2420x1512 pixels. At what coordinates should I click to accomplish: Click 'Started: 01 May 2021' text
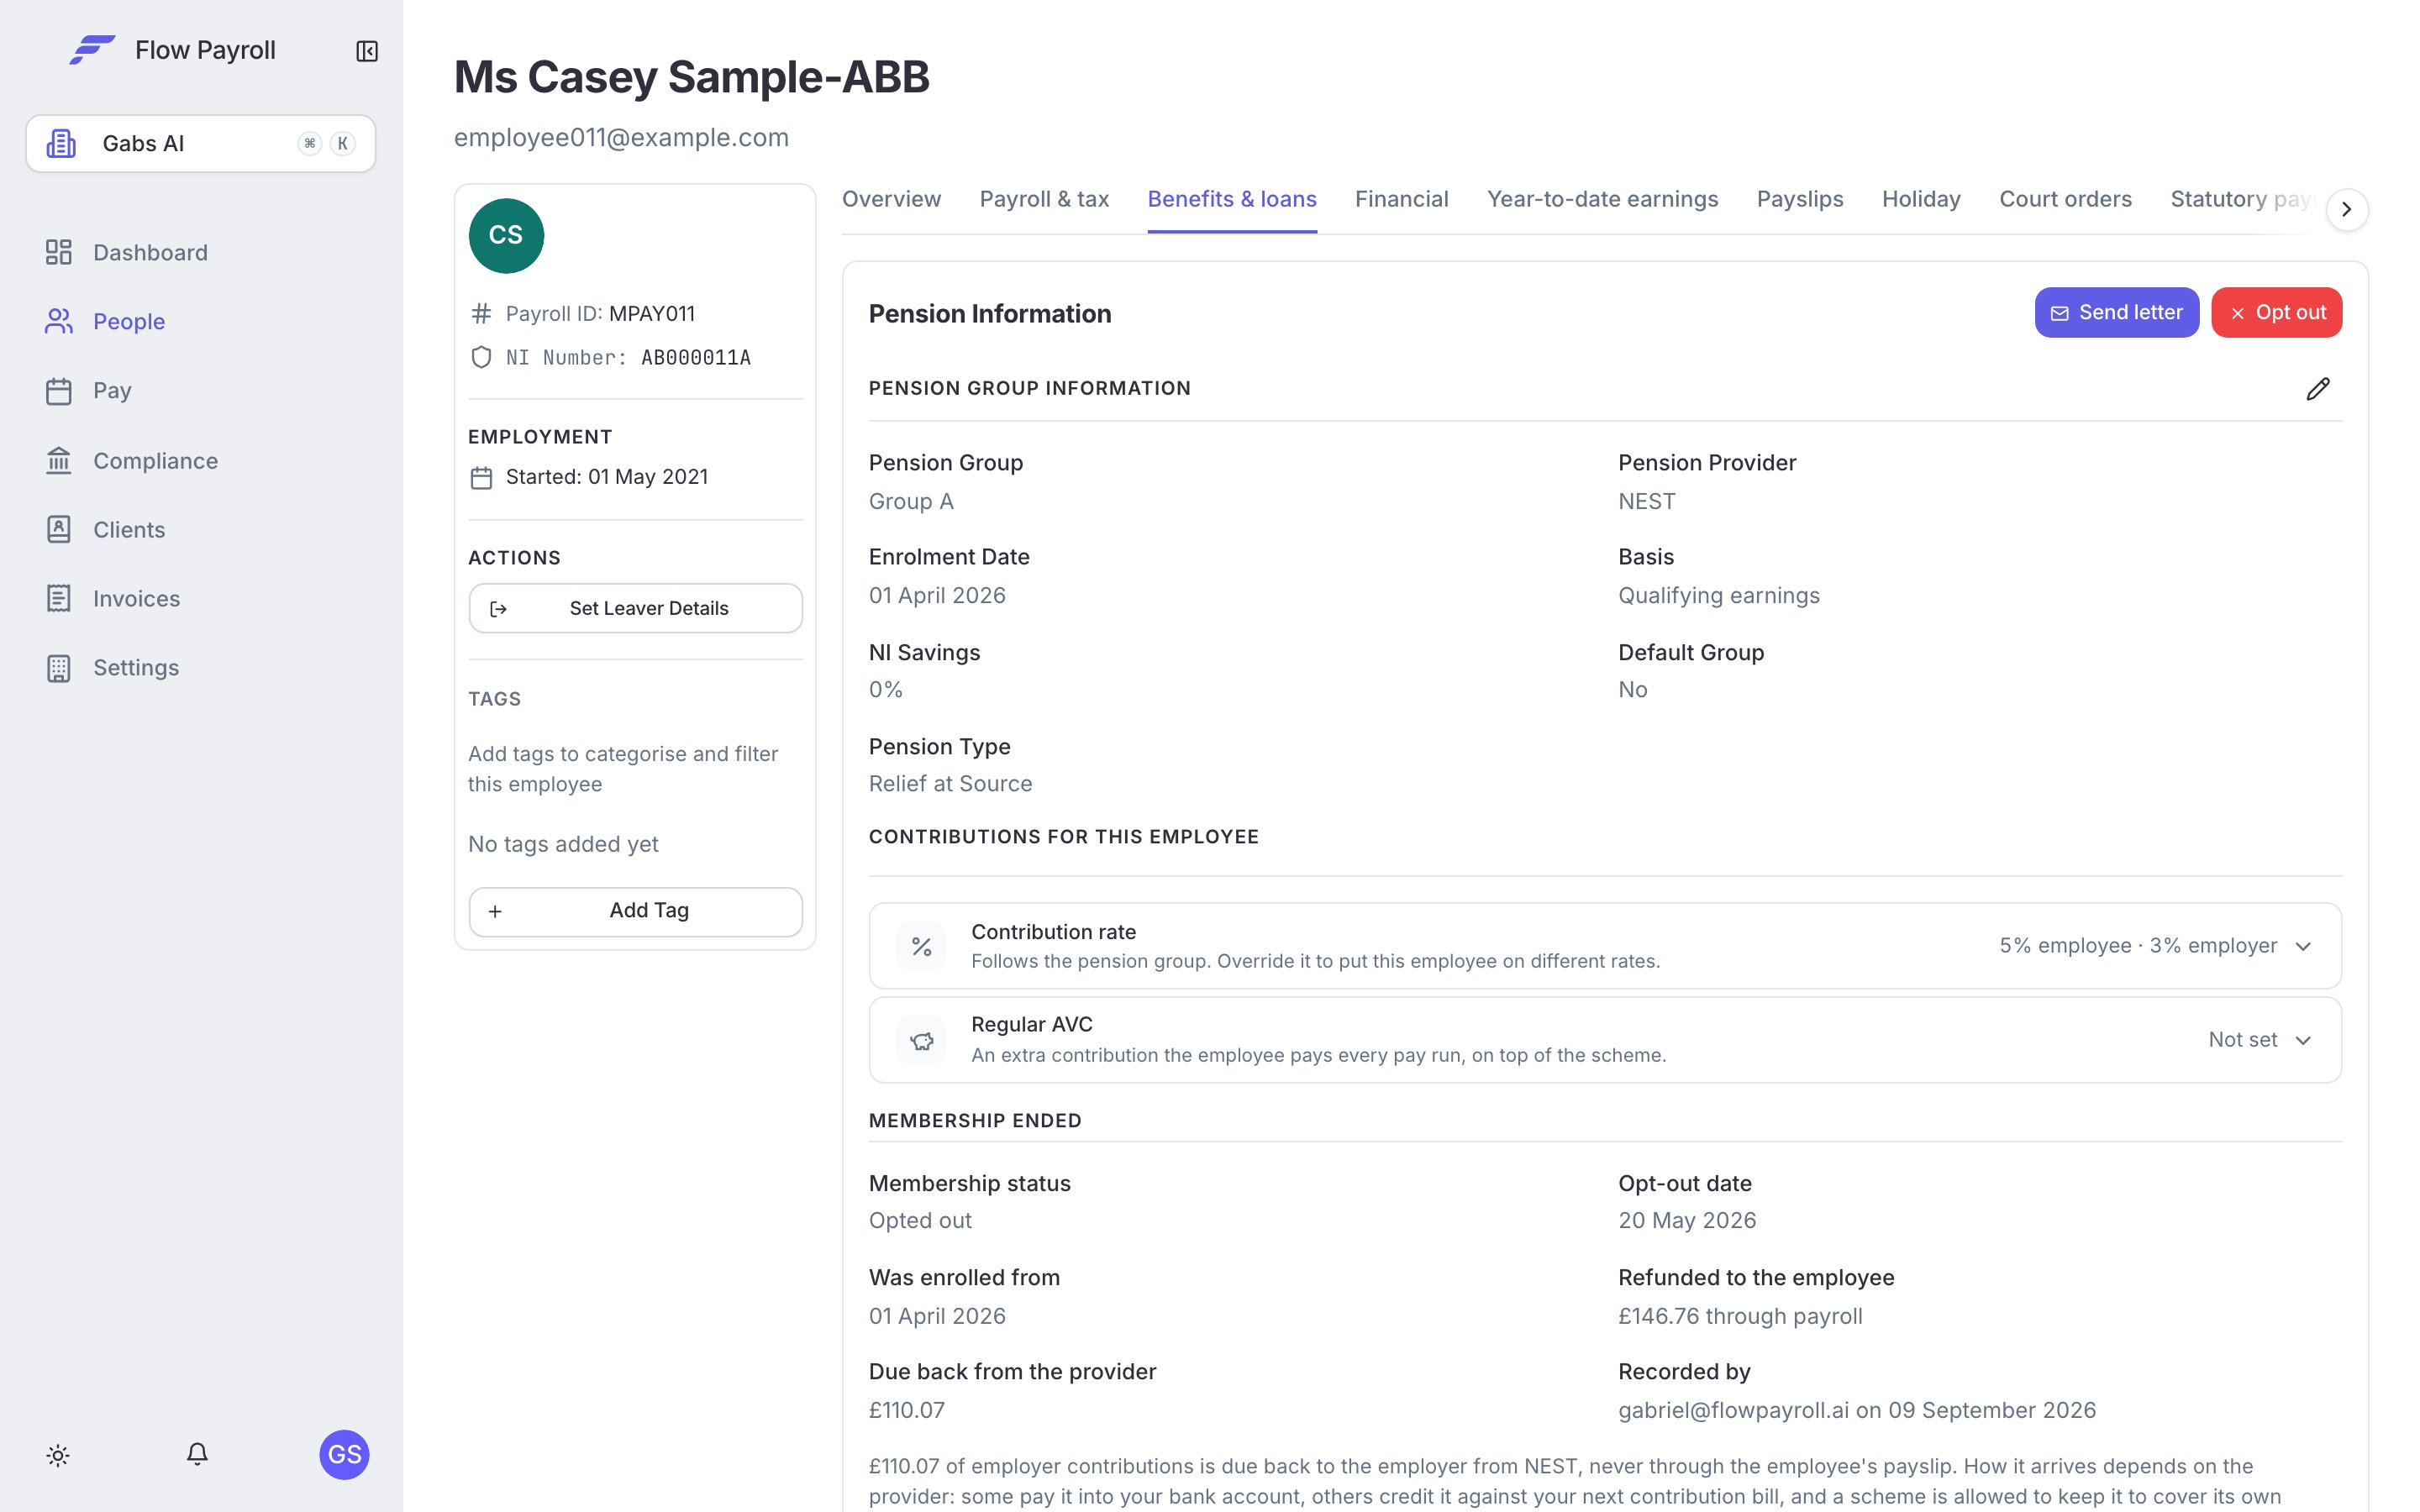(606, 477)
